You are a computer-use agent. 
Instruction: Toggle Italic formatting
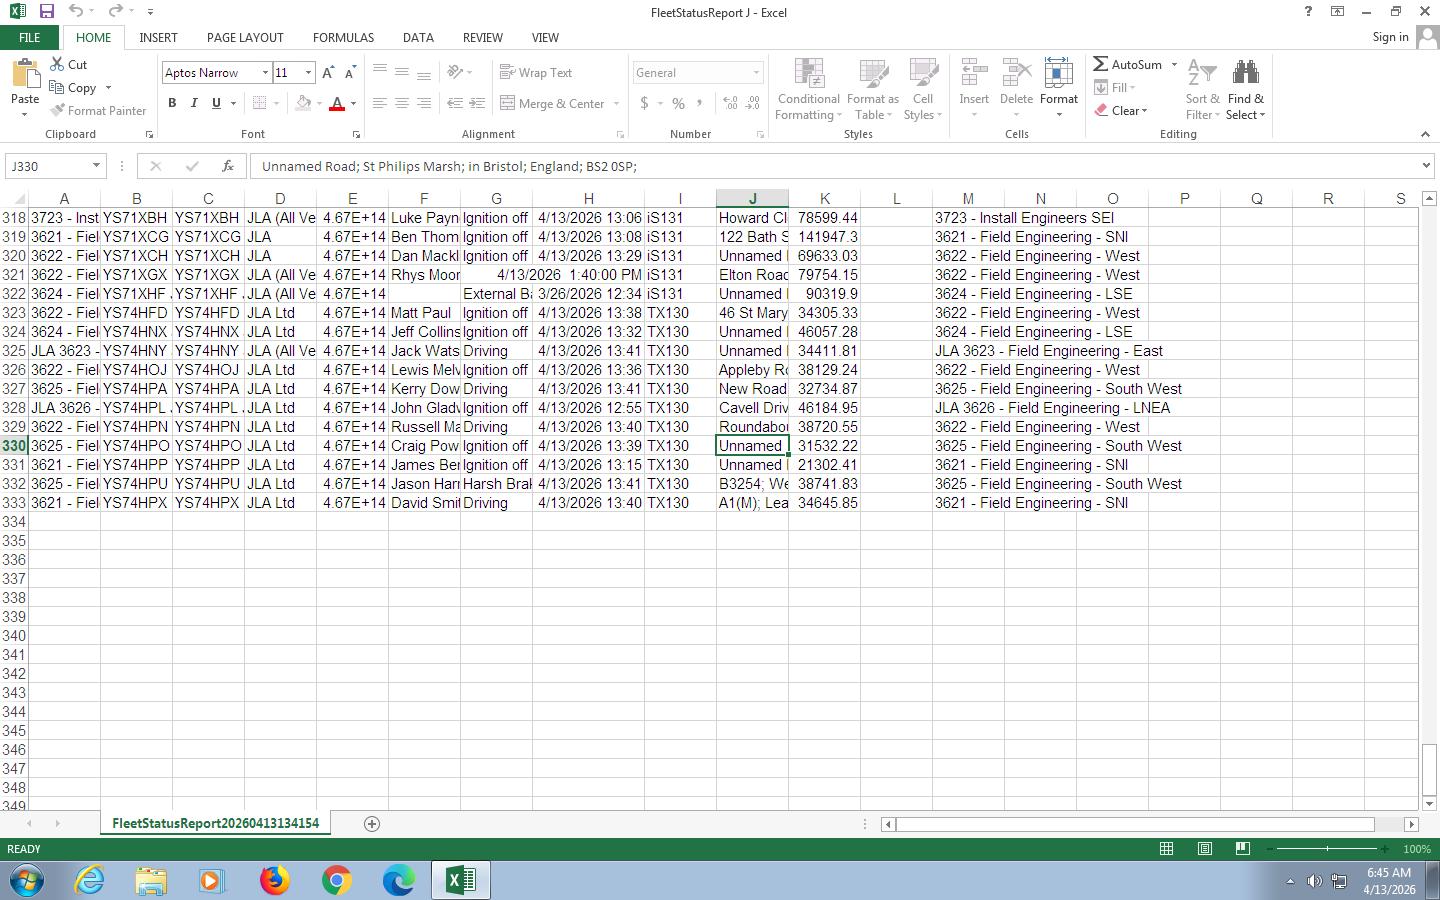click(194, 103)
